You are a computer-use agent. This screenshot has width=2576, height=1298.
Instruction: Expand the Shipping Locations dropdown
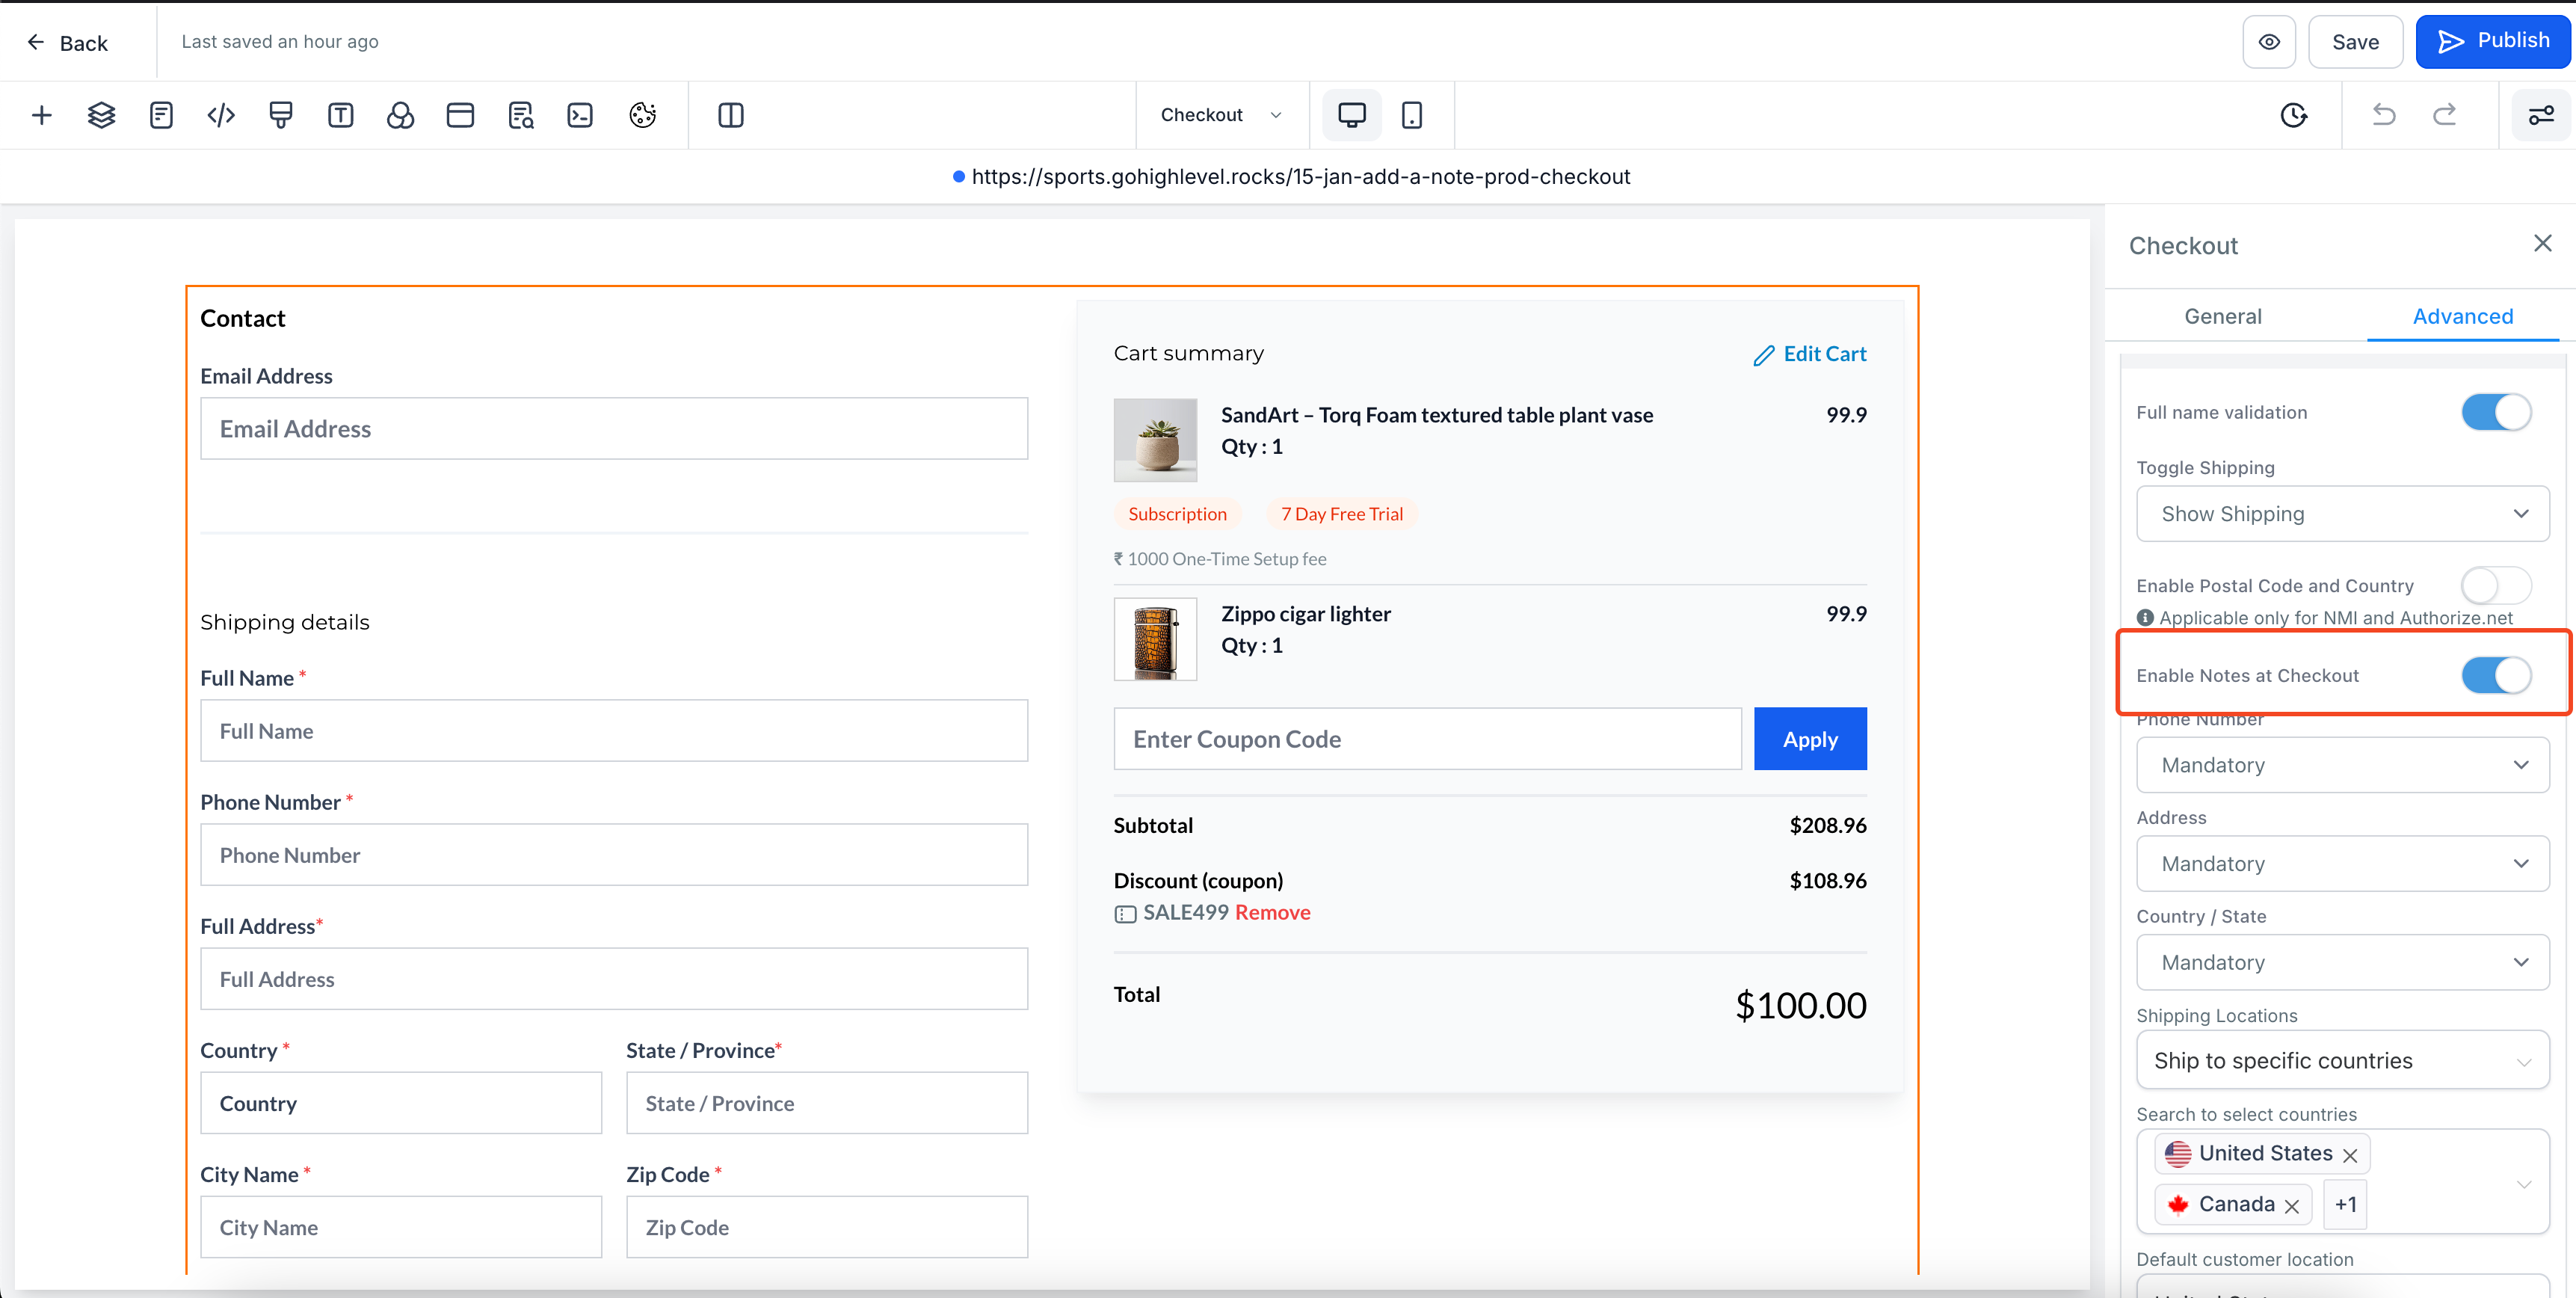pyautogui.click(x=2342, y=1060)
